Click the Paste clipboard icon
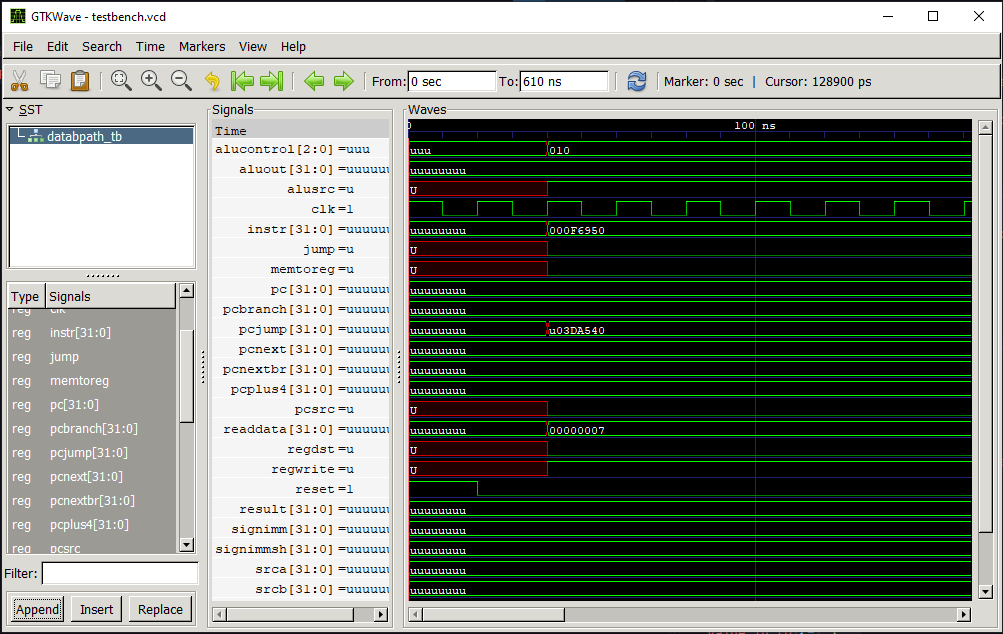The image size is (1003, 634). 80,81
